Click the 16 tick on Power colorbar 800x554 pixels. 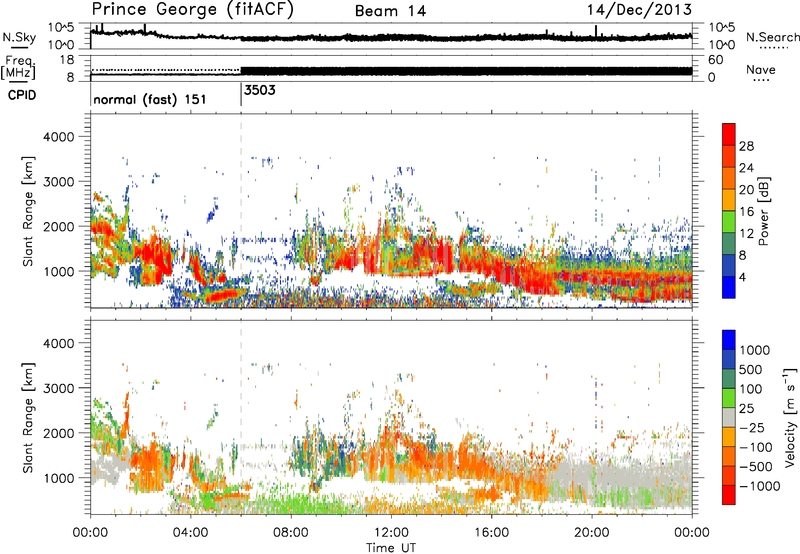746,212
